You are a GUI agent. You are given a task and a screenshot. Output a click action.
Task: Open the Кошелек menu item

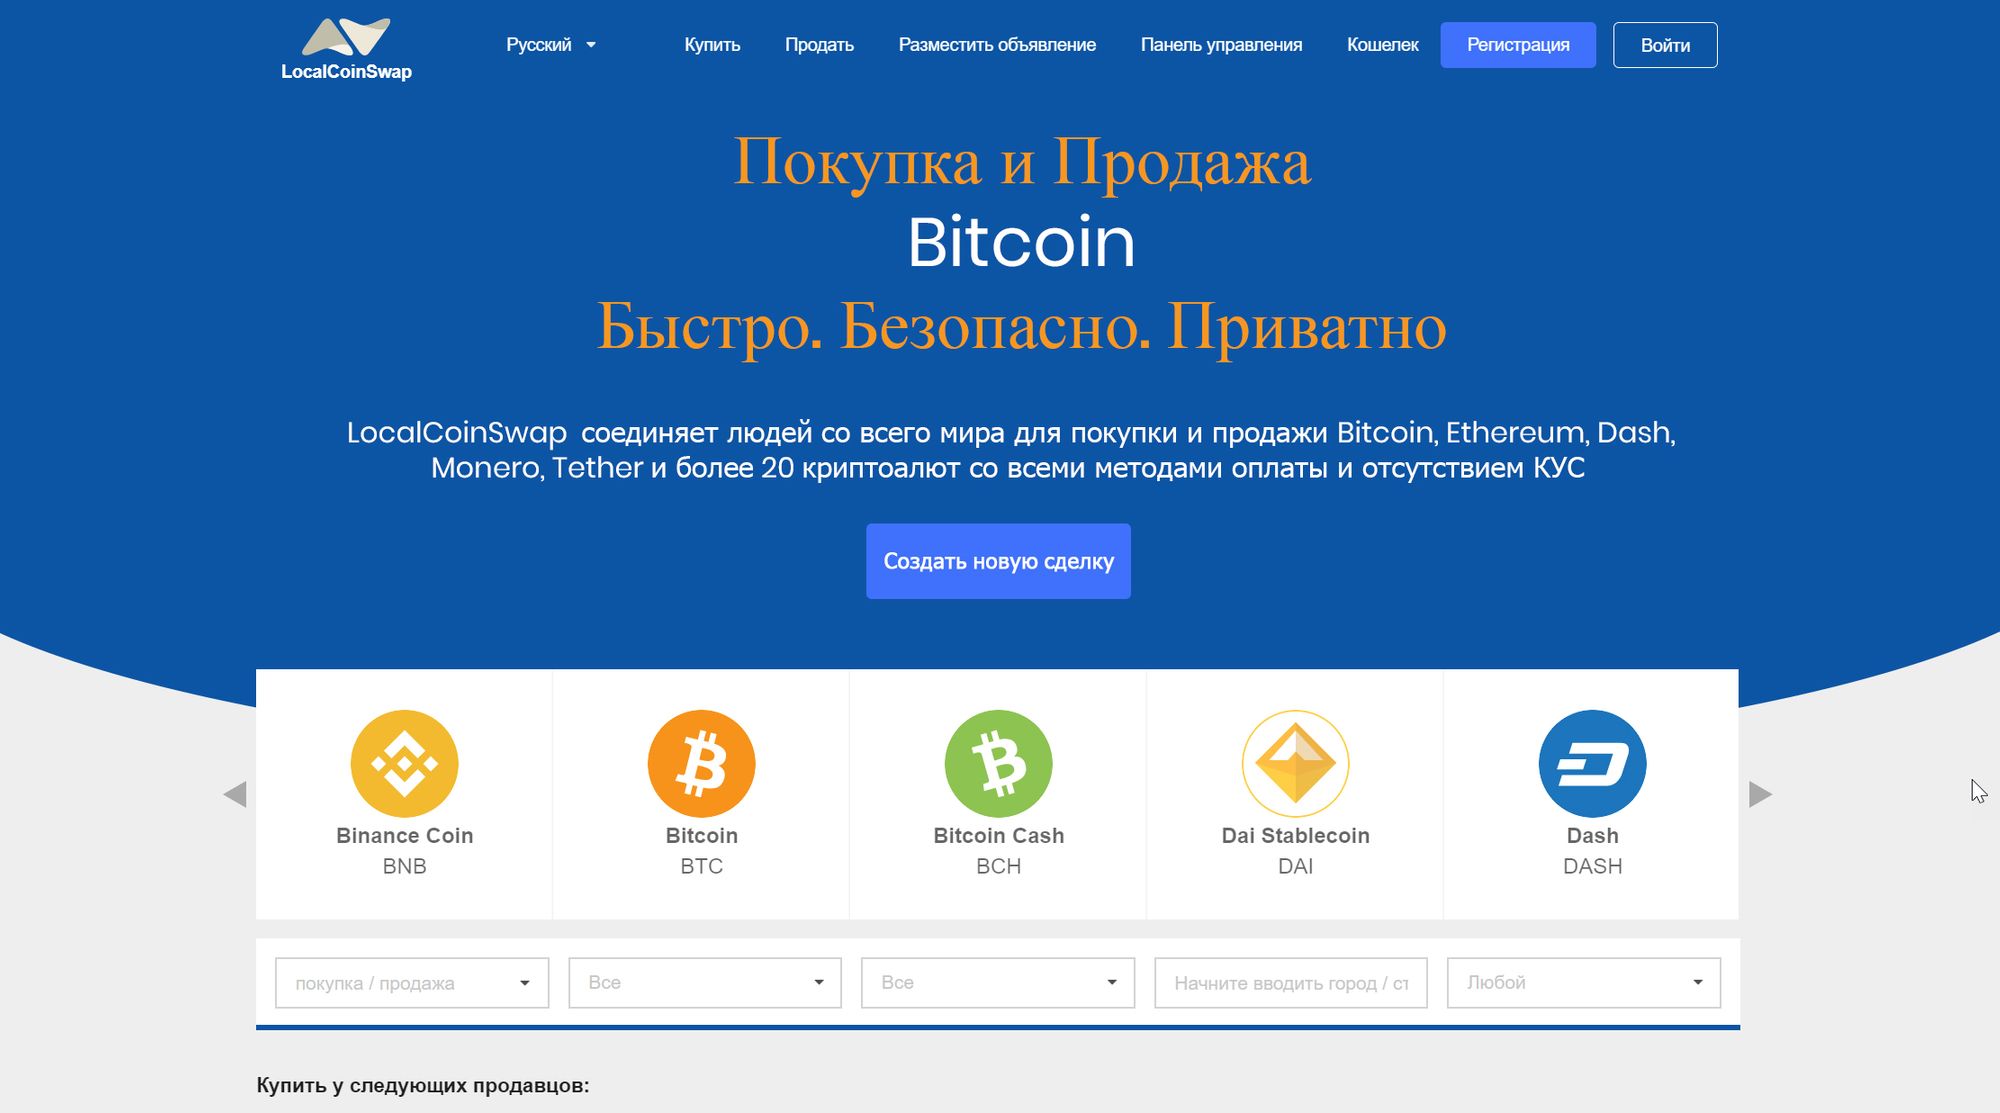(1382, 45)
